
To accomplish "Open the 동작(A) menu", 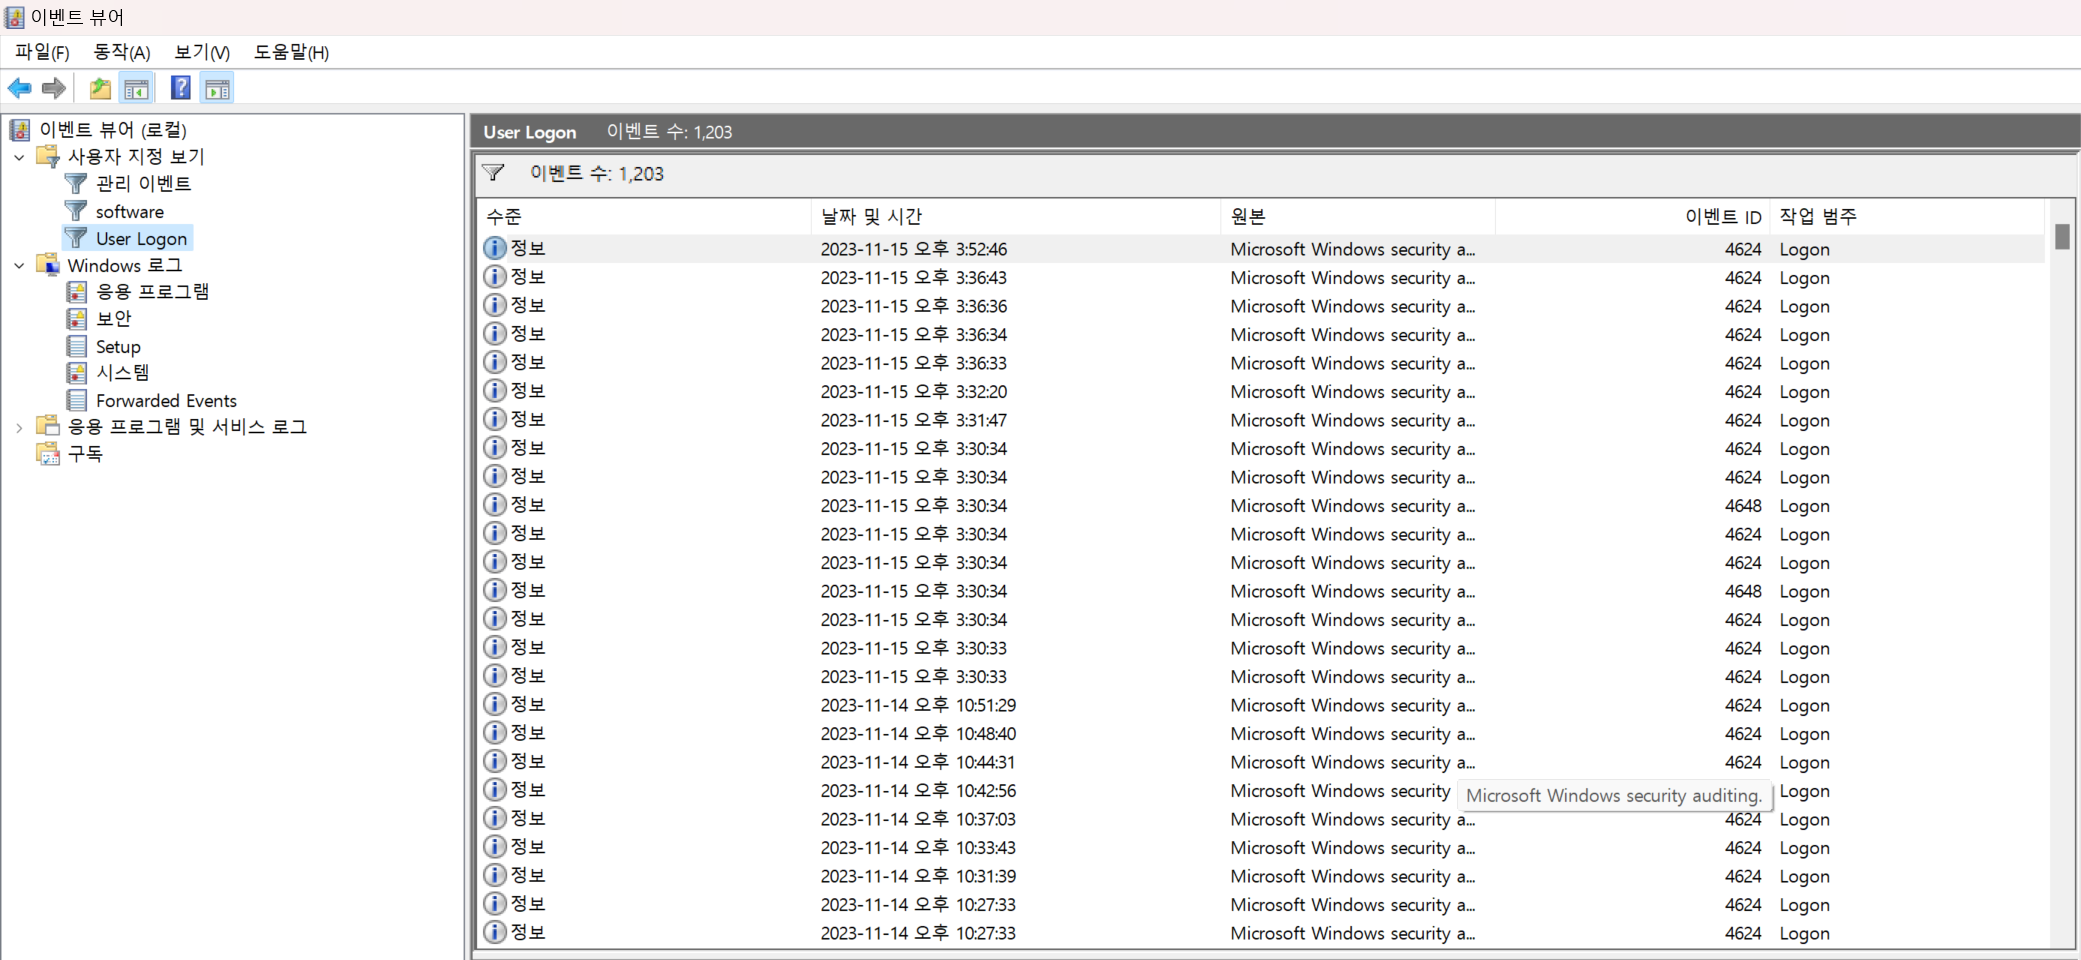I will pos(121,52).
